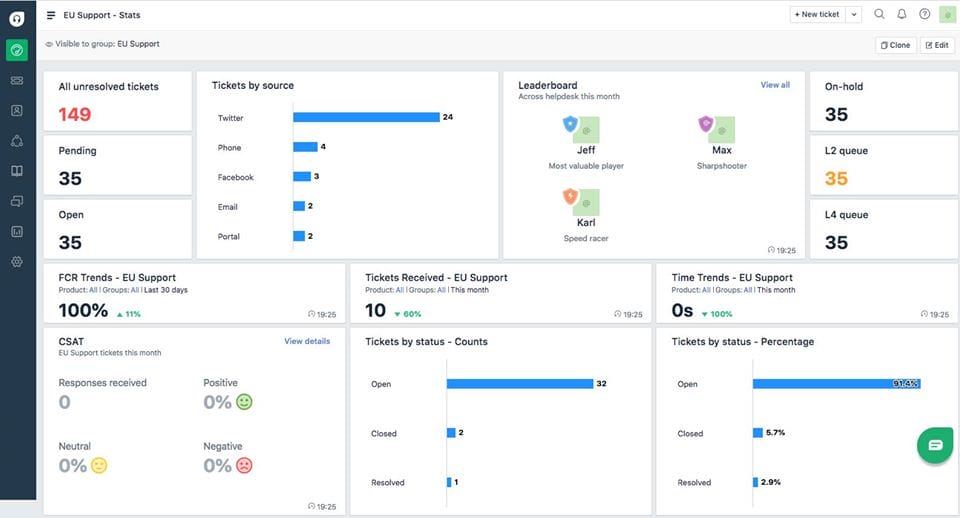The height and width of the screenshot is (518, 960).
Task: Open the notifications bell icon
Action: pos(902,14)
